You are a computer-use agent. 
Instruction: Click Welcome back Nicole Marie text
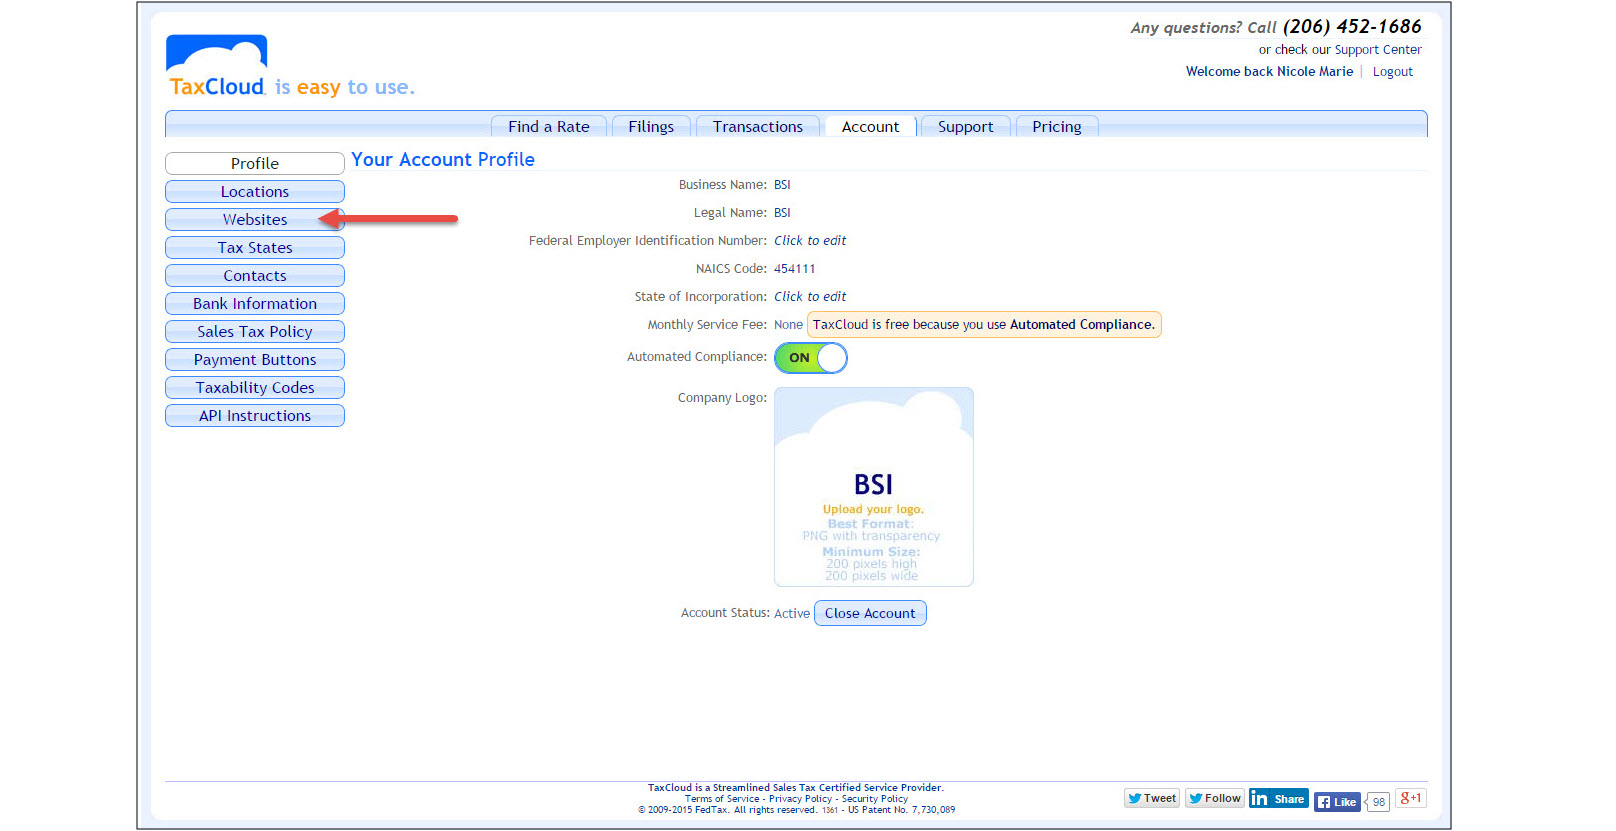pos(1269,72)
